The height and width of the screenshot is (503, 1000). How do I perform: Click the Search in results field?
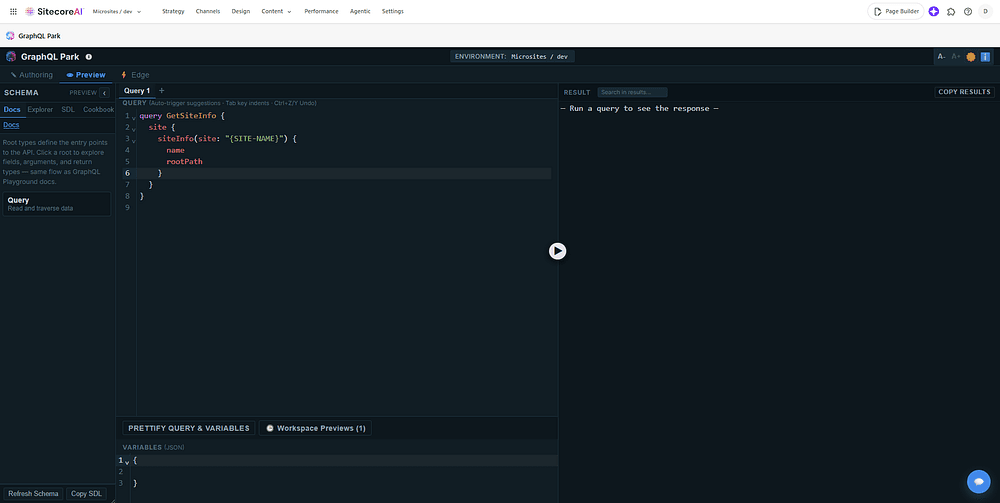point(632,92)
